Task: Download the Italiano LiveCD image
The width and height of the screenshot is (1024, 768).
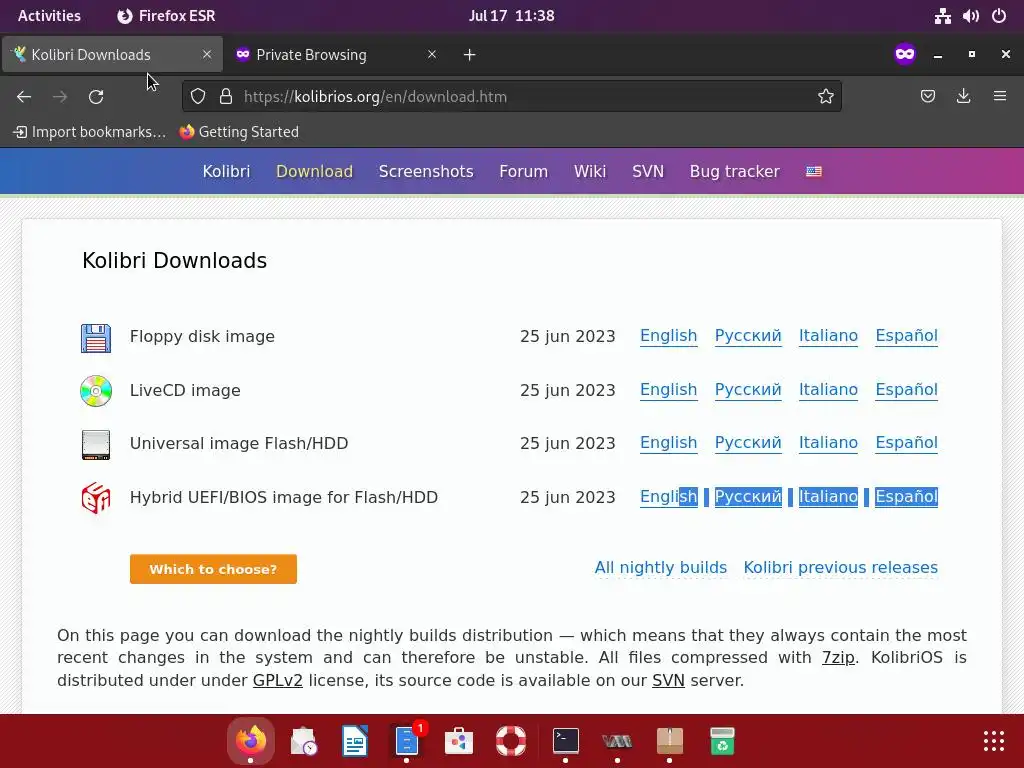Action: point(828,390)
